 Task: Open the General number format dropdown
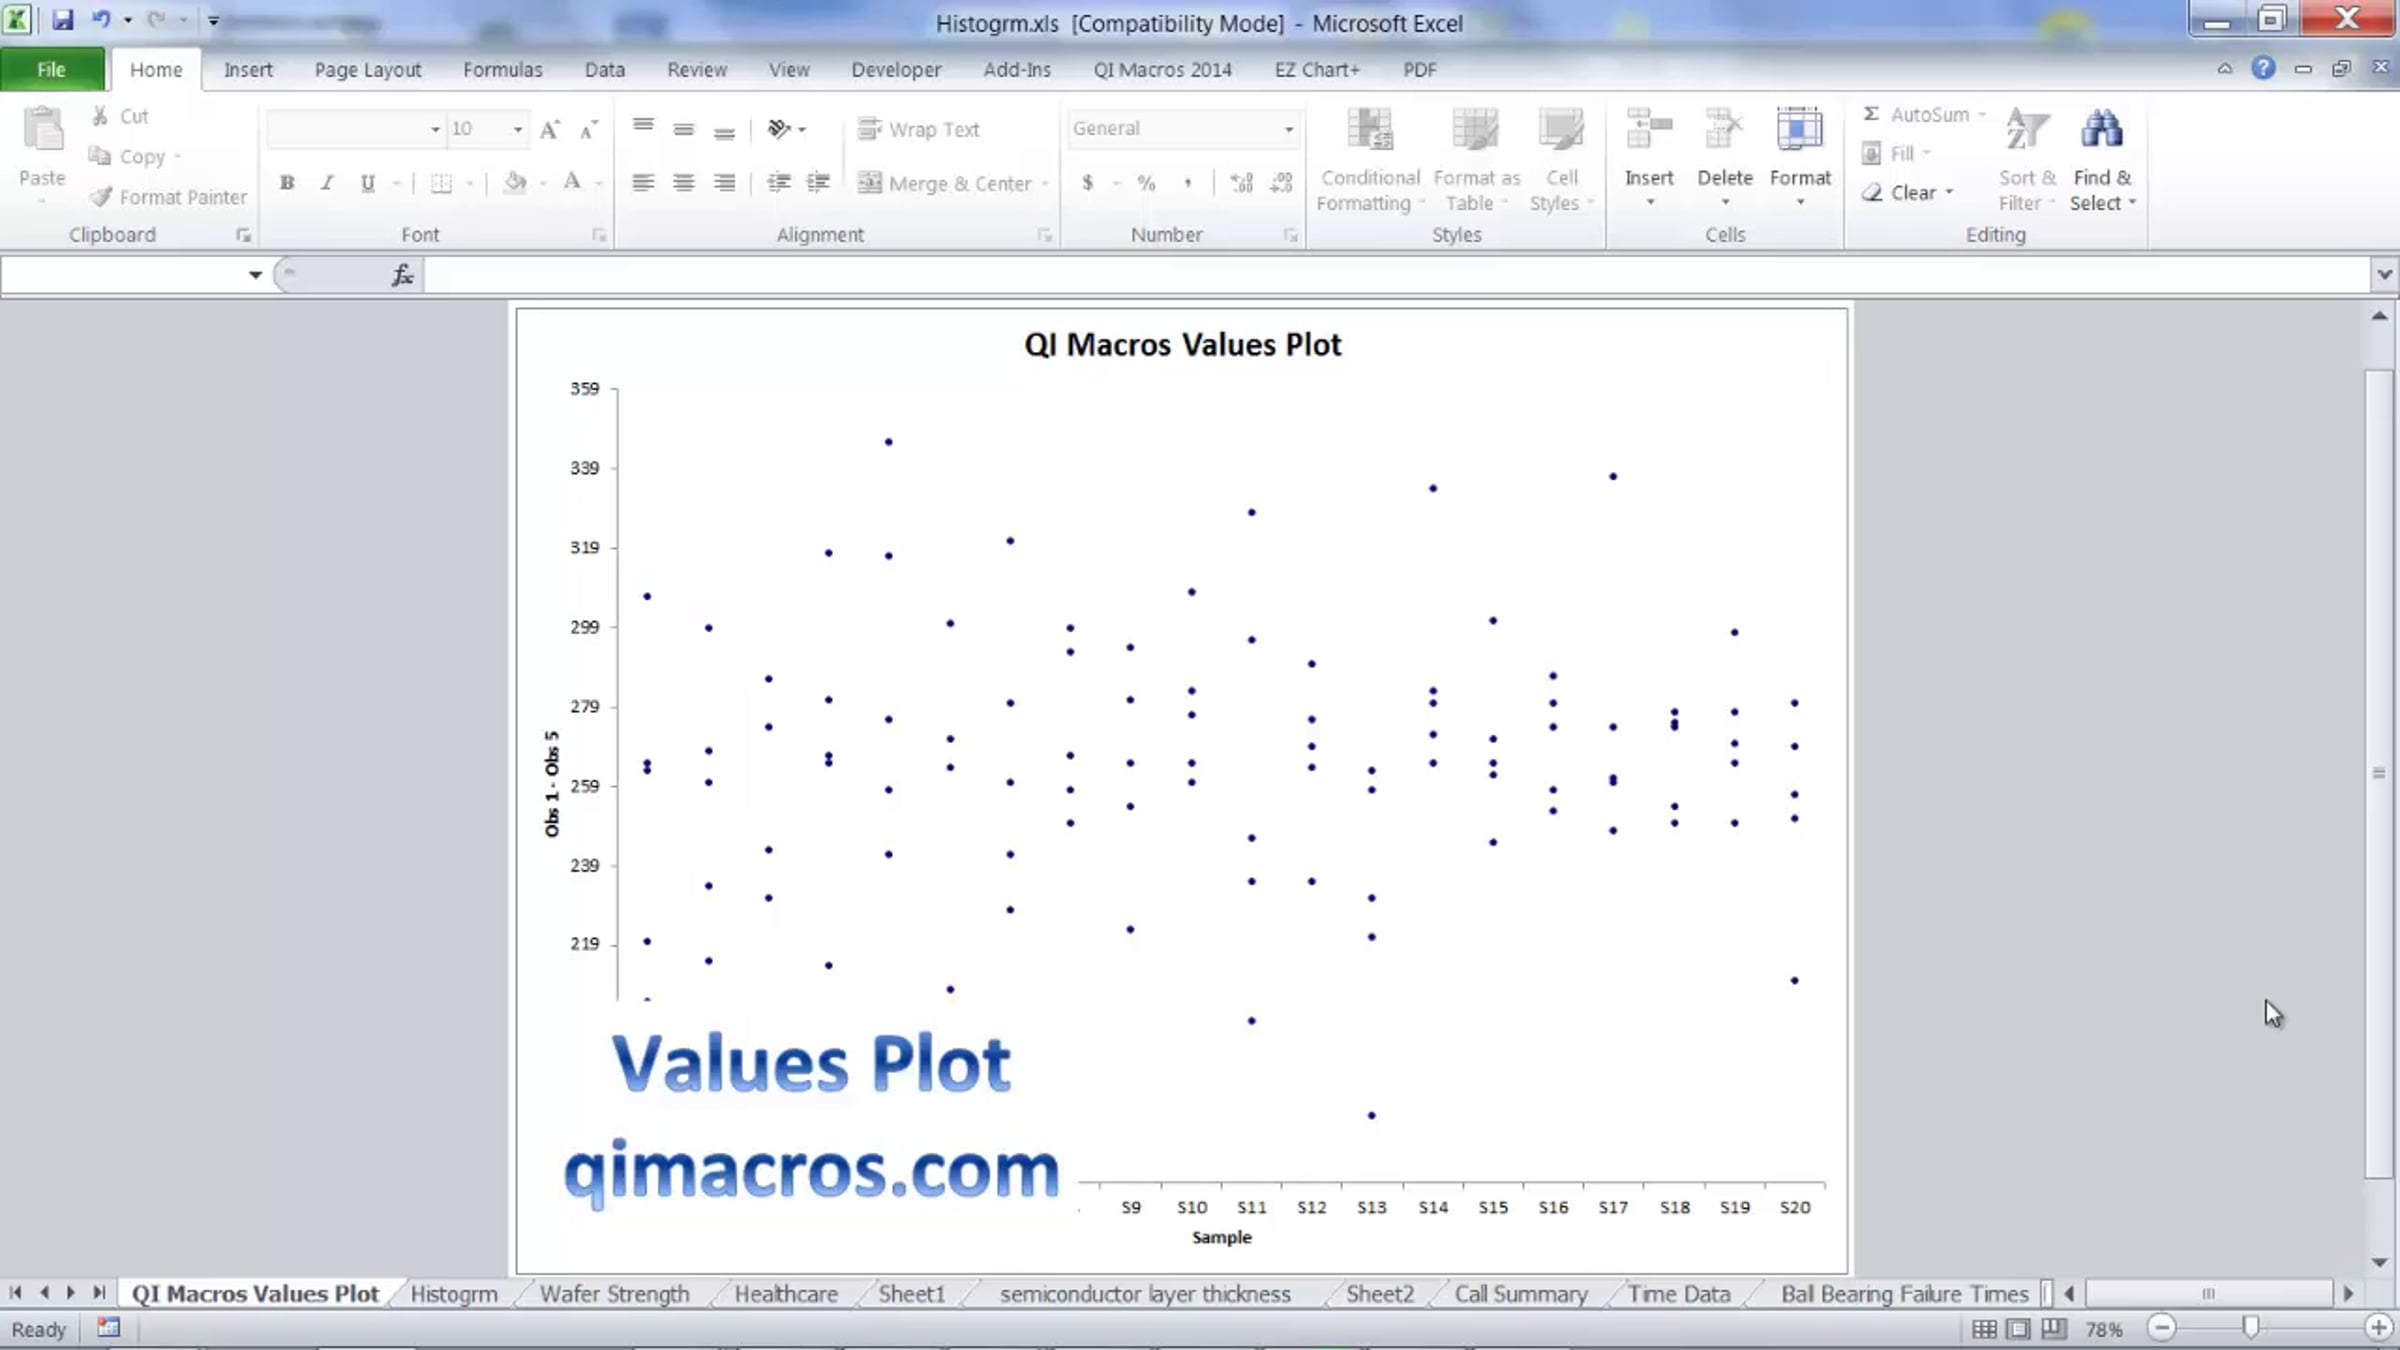(x=1288, y=129)
